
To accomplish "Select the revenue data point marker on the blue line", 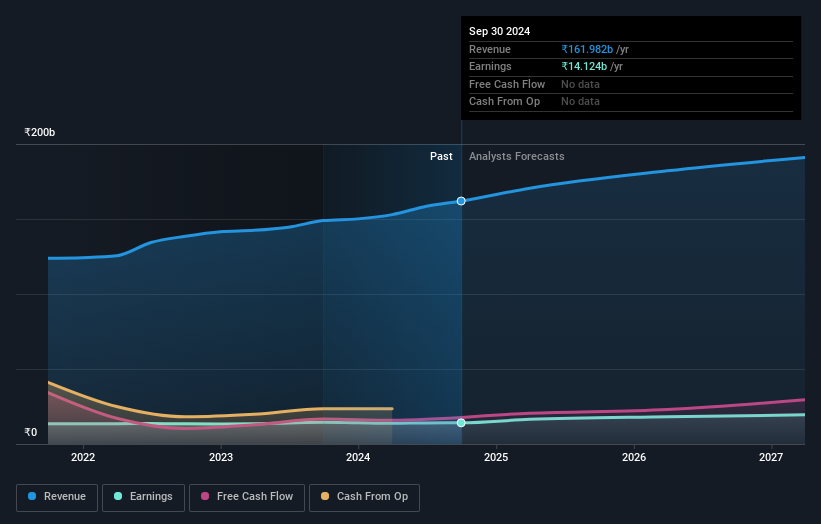I will point(461,201).
